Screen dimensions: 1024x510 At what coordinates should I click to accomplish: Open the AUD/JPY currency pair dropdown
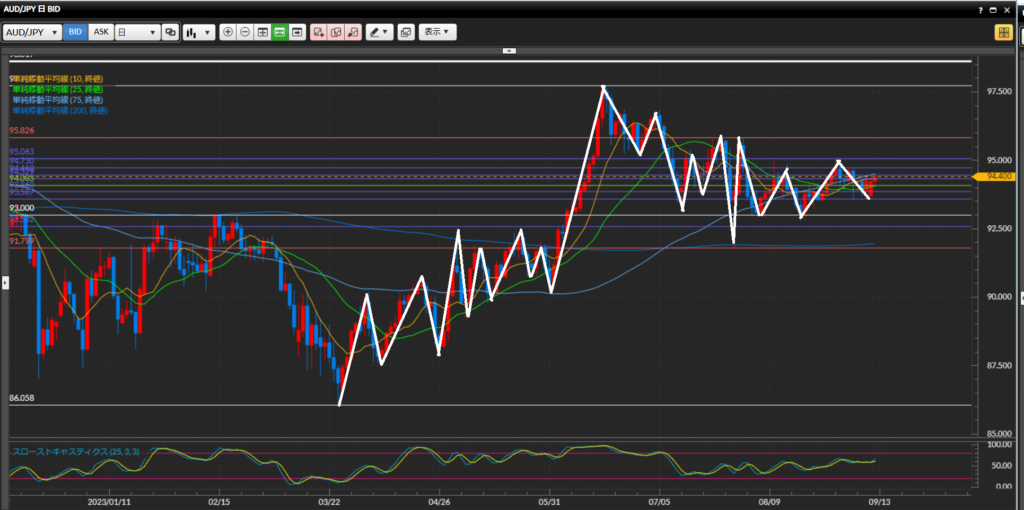(x=32, y=32)
